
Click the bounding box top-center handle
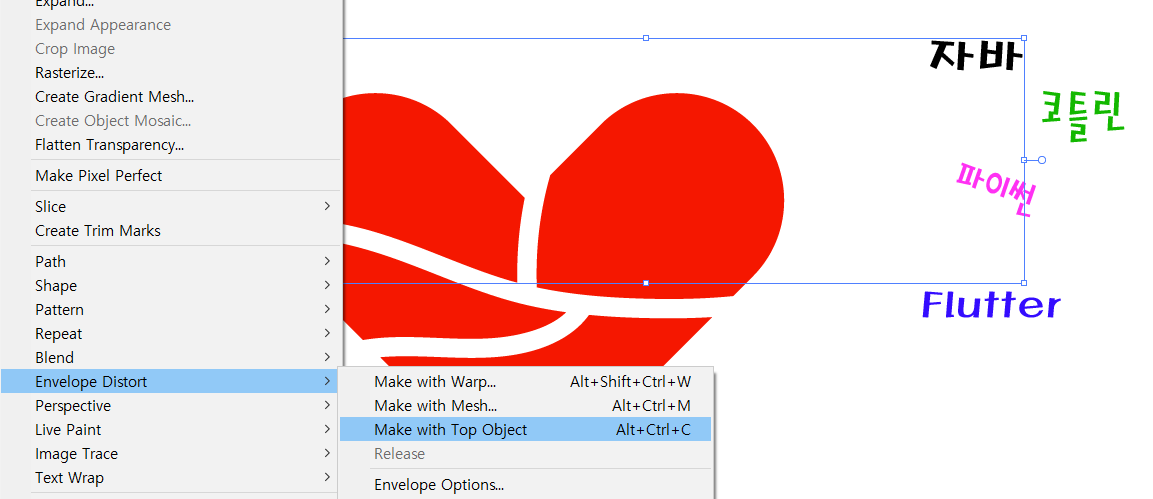click(646, 37)
